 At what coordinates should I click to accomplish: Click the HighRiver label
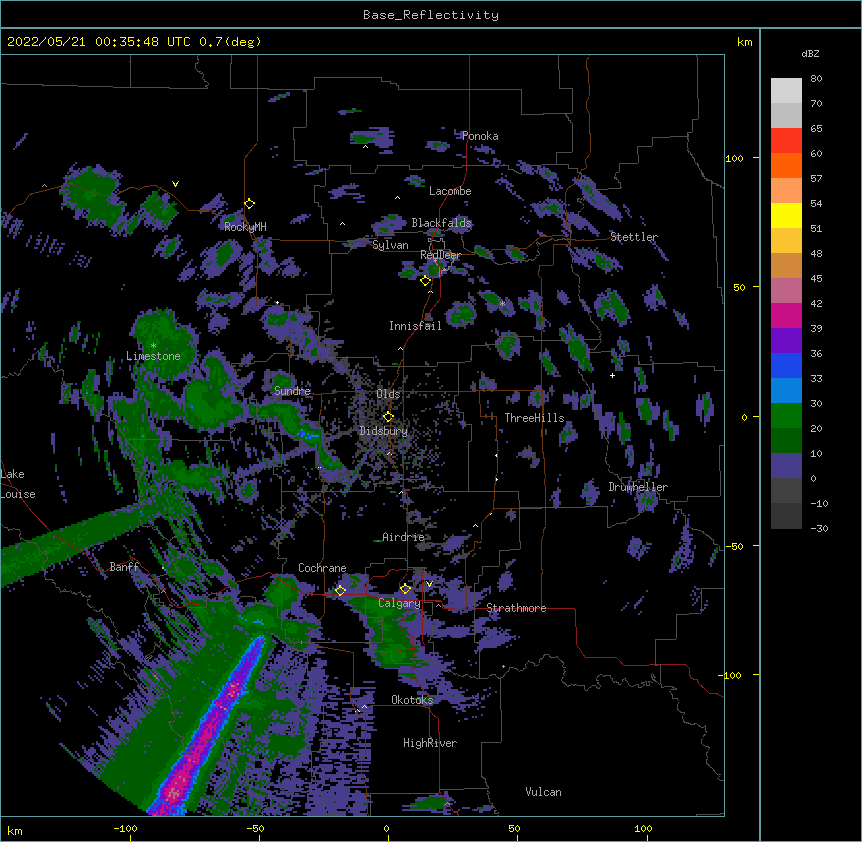430,743
